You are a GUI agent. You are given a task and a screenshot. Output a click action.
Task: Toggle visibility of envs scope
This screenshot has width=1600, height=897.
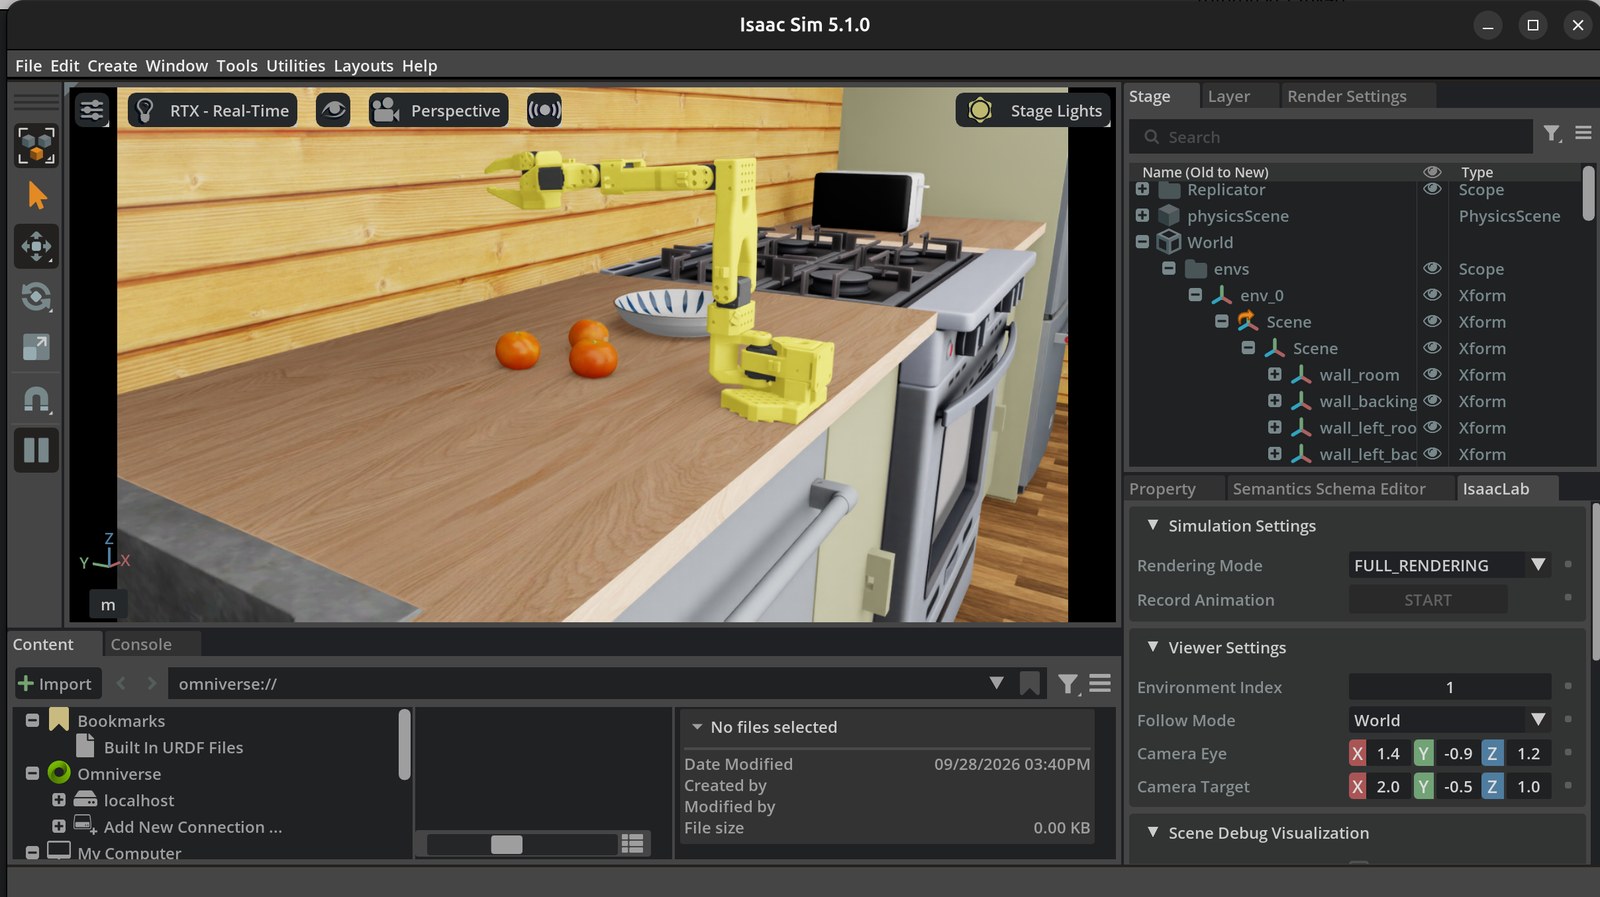click(x=1432, y=268)
